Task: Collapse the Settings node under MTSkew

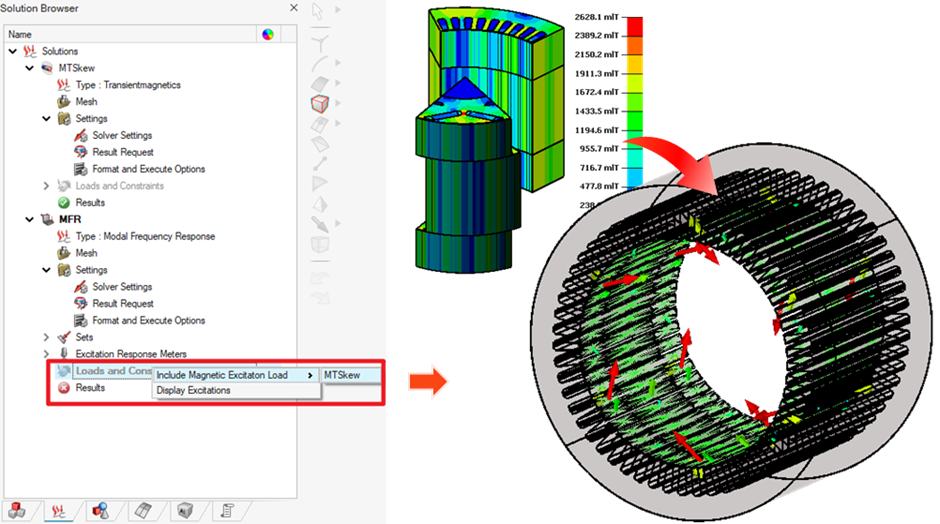Action: (46, 118)
